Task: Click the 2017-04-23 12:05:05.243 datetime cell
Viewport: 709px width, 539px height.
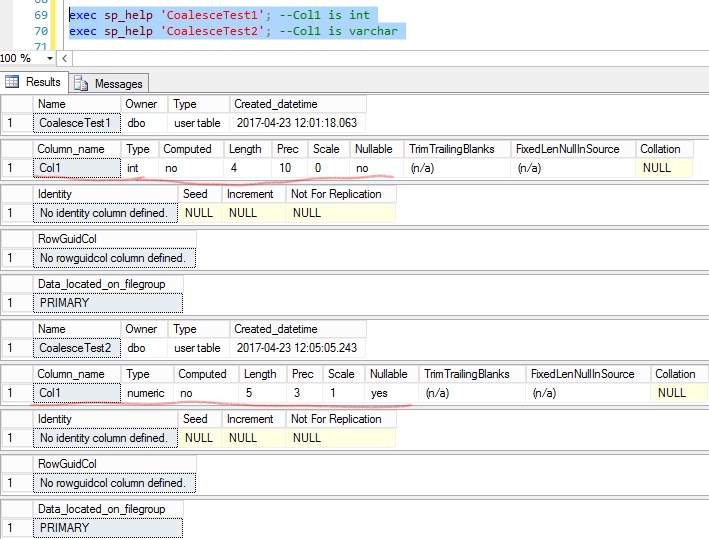Action: (x=297, y=348)
